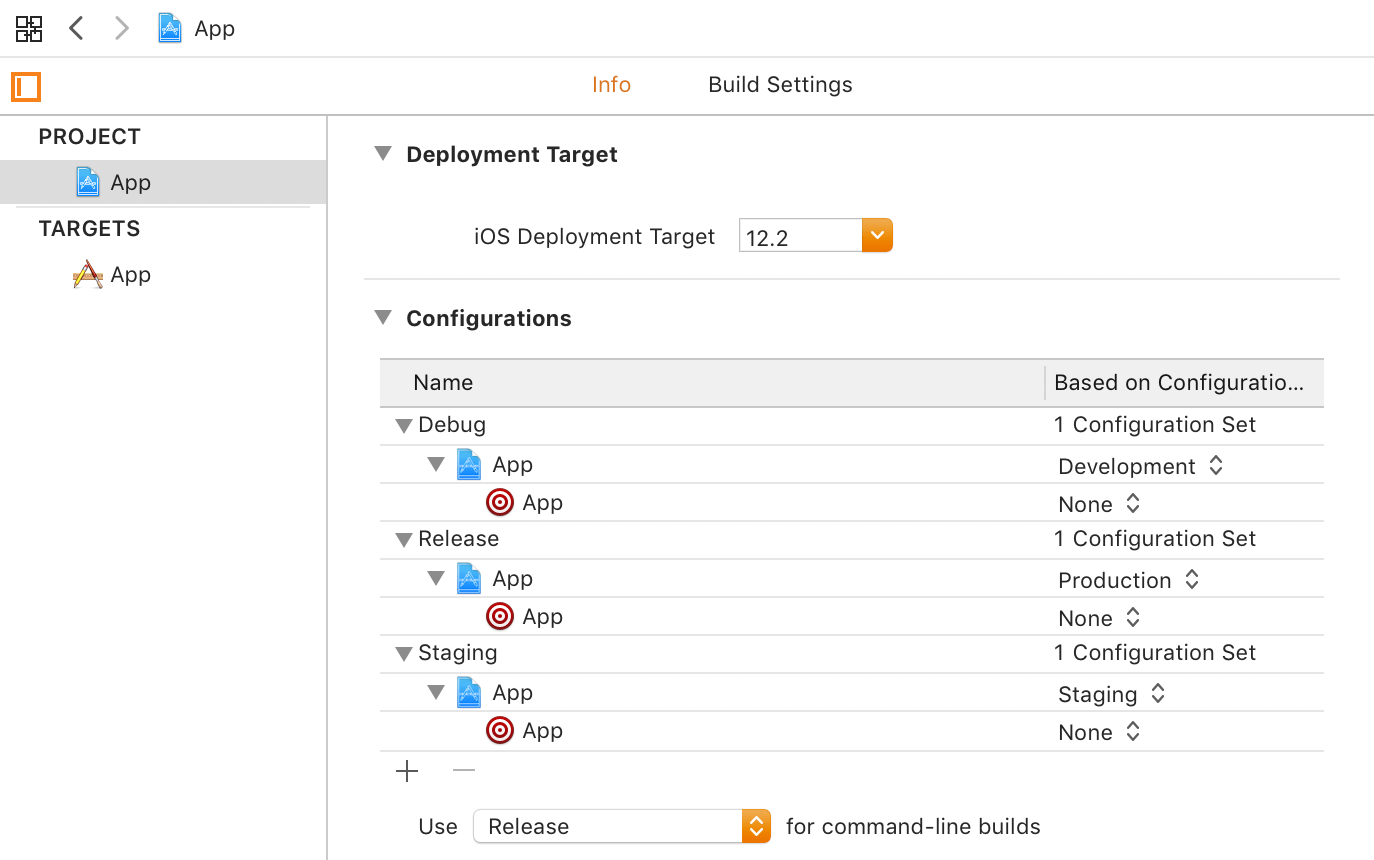Switch to the Build Settings tab
The image size is (1374, 860).
[780, 85]
